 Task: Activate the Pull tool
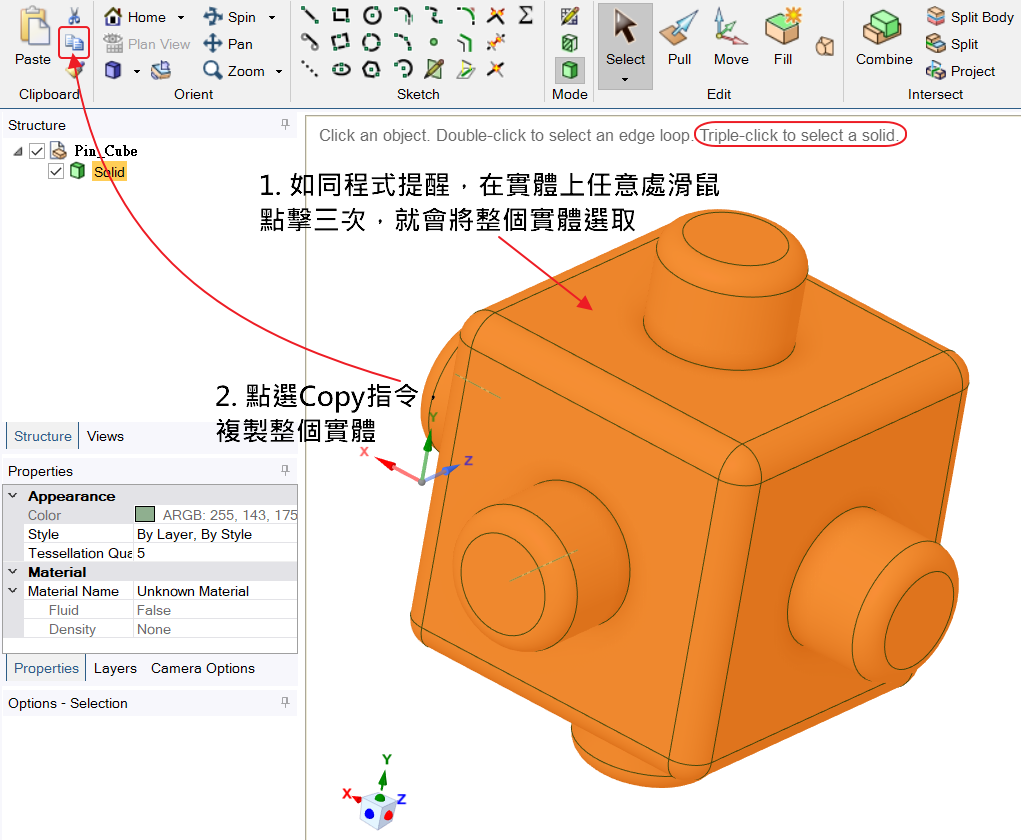[x=679, y=37]
